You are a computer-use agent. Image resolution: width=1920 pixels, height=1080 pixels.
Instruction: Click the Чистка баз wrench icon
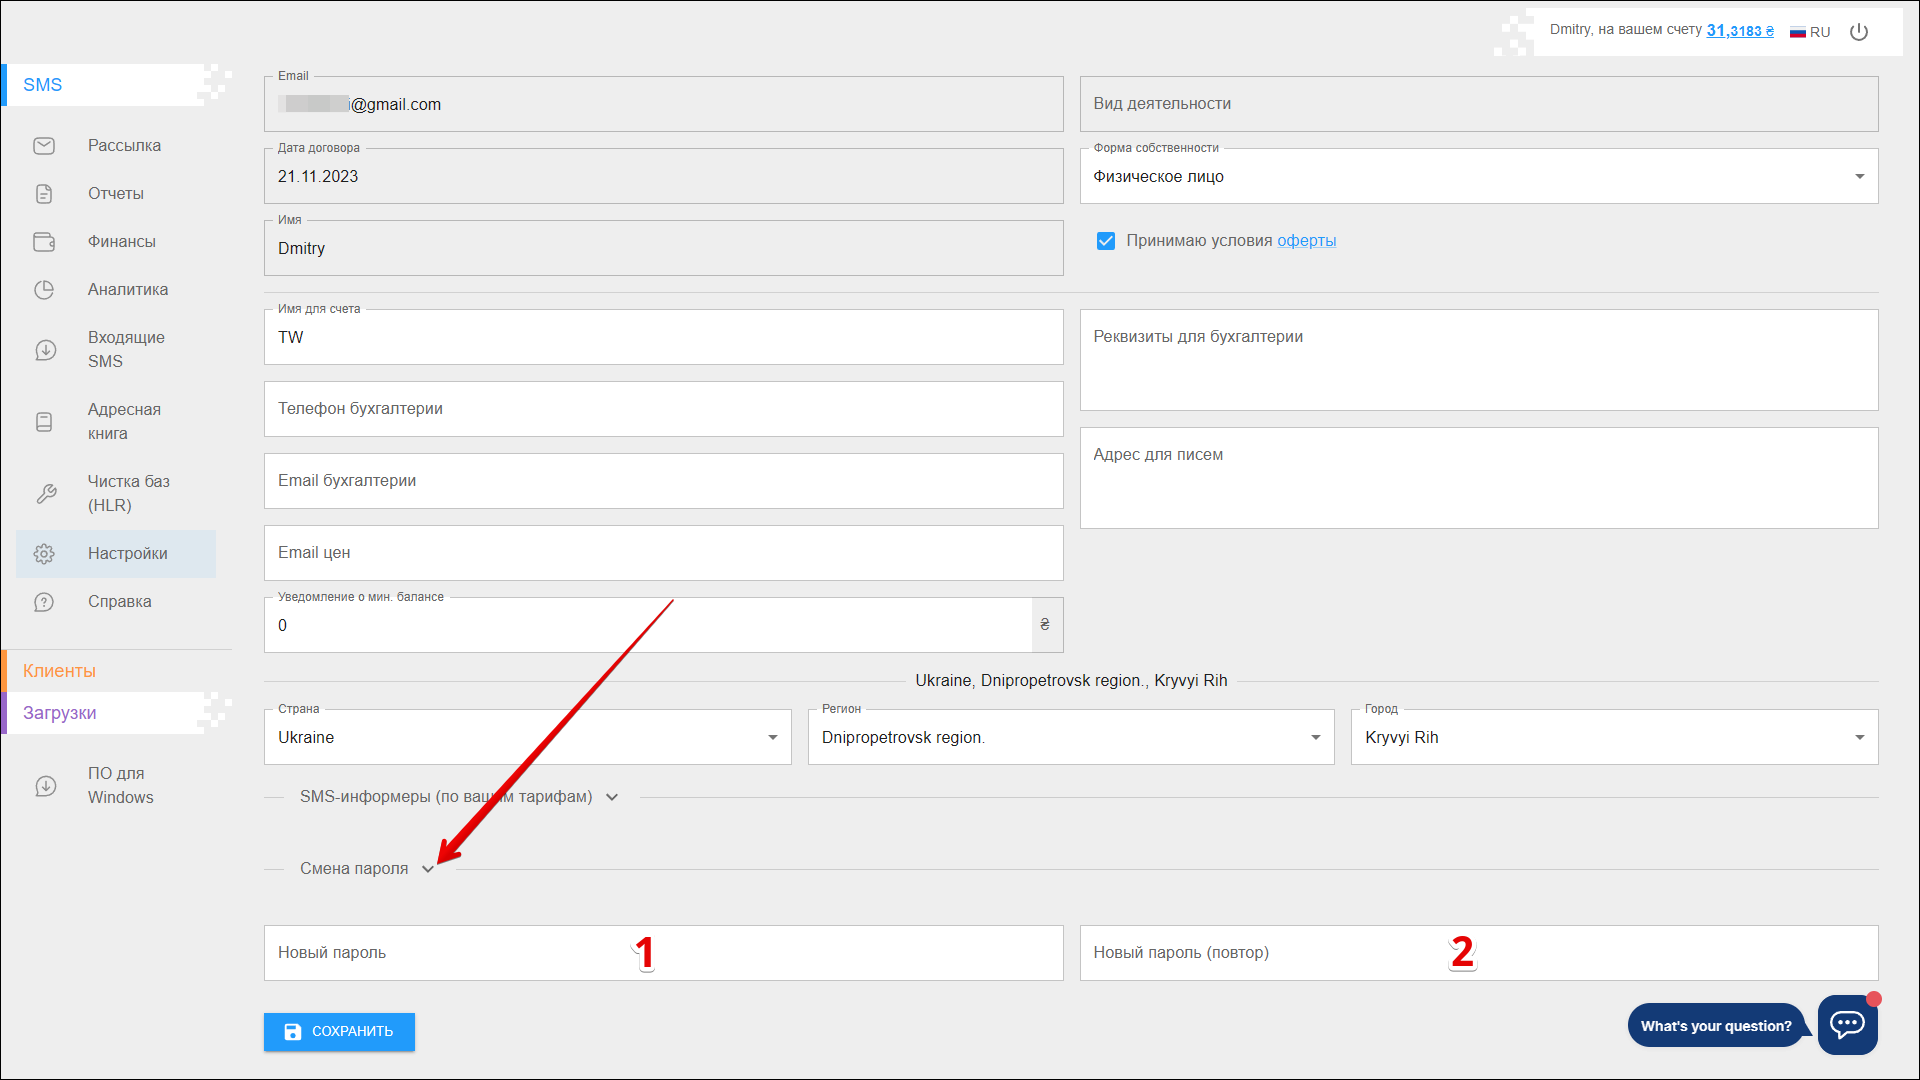[46, 494]
